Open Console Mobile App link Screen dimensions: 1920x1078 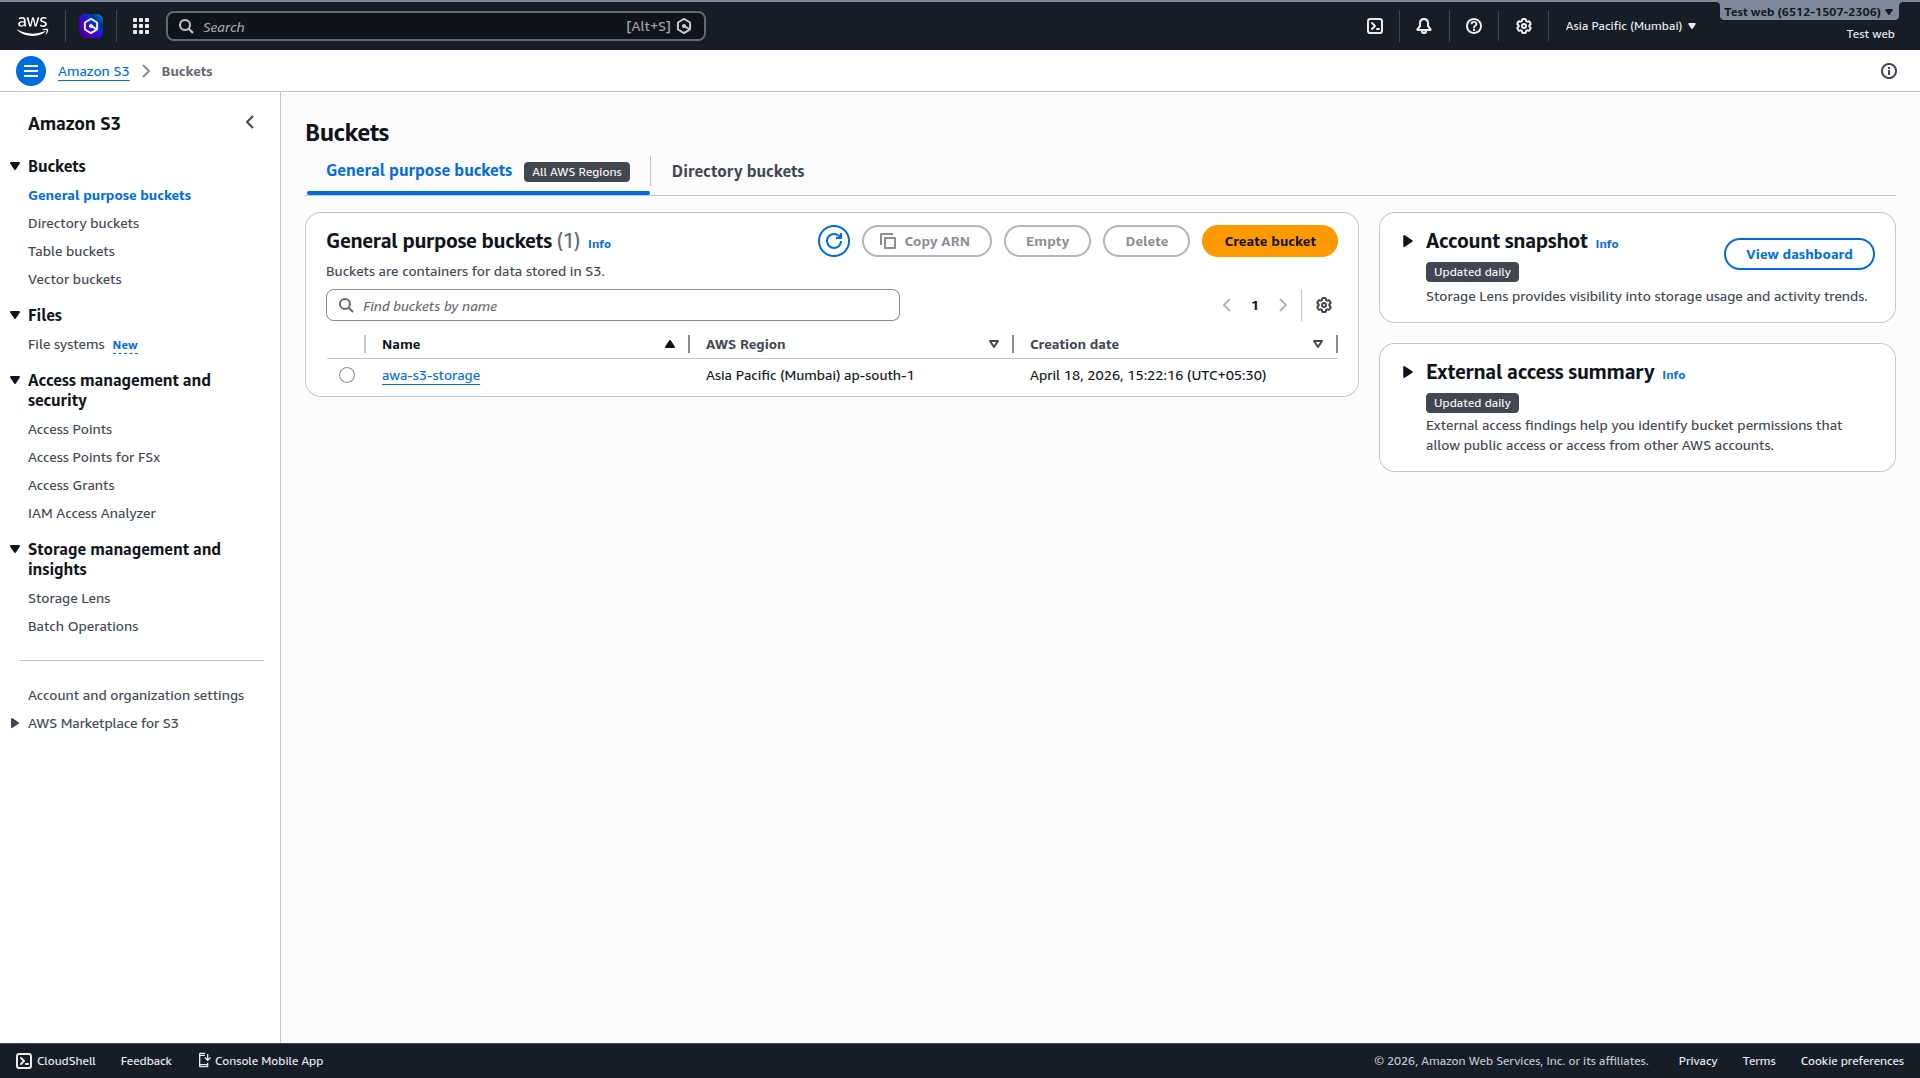pos(260,1061)
